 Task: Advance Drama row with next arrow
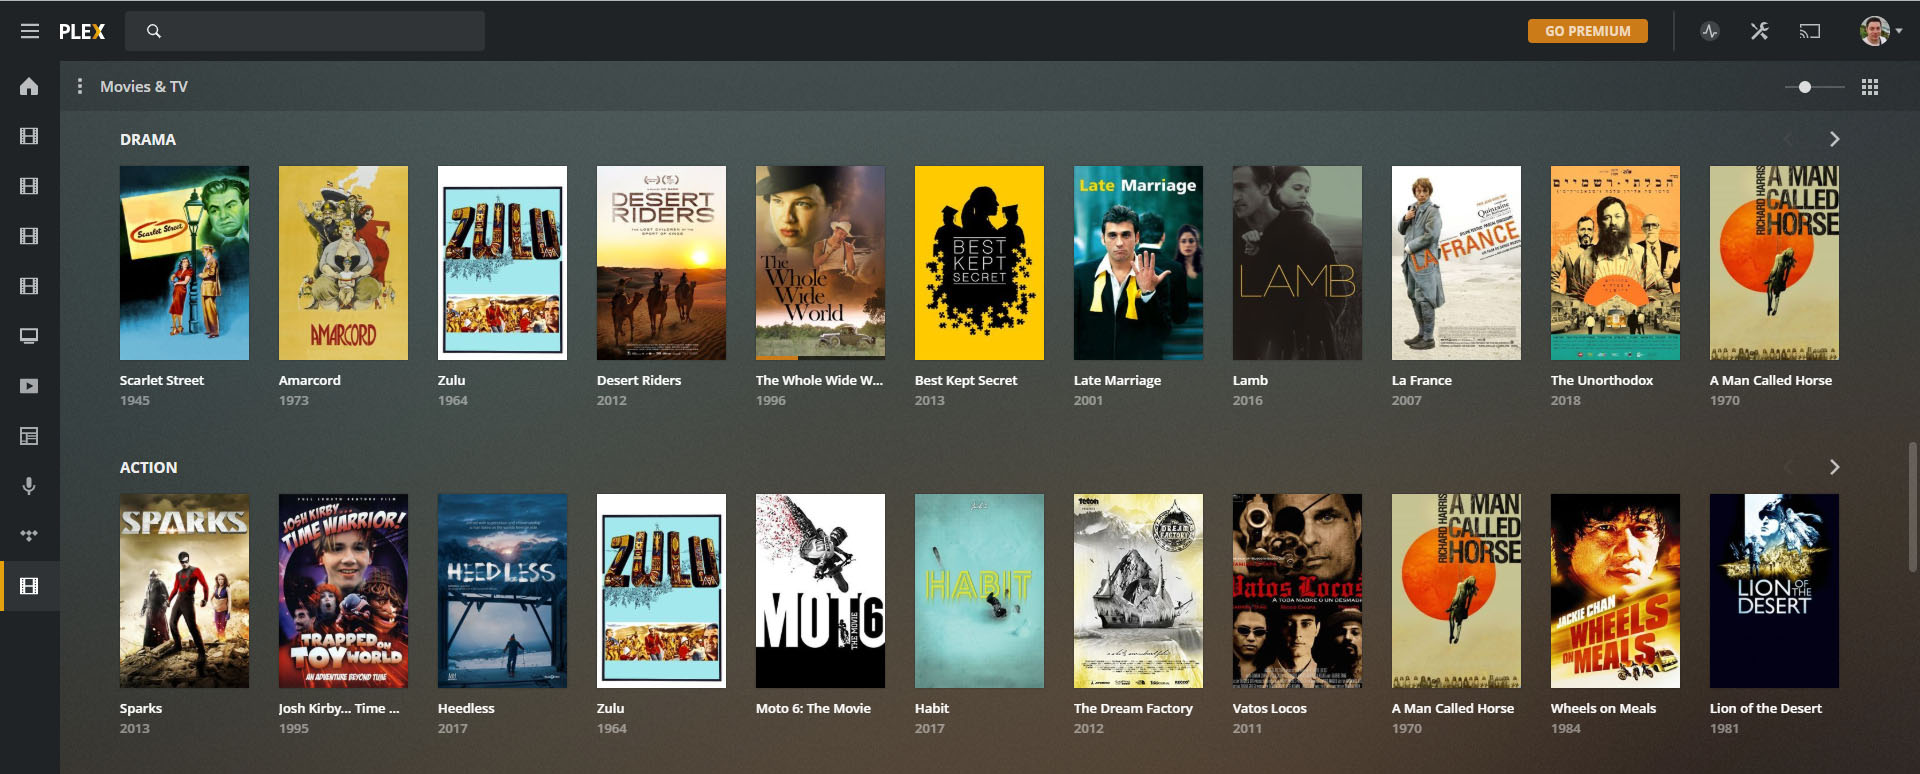click(x=1834, y=139)
